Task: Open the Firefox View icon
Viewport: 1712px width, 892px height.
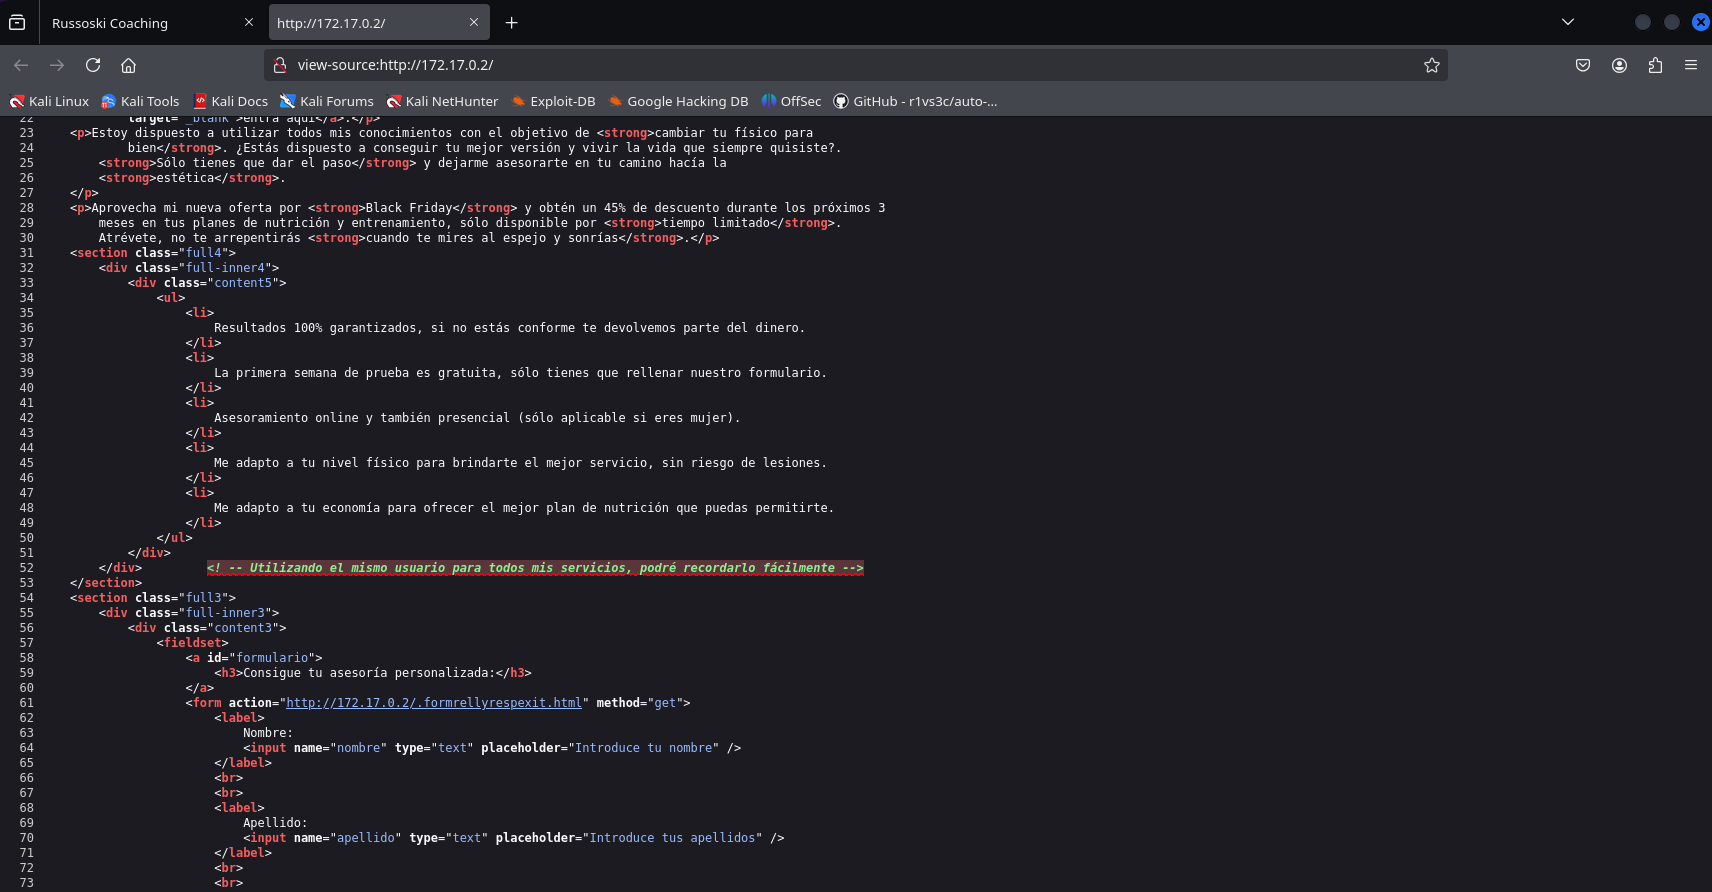Action: point(17,22)
